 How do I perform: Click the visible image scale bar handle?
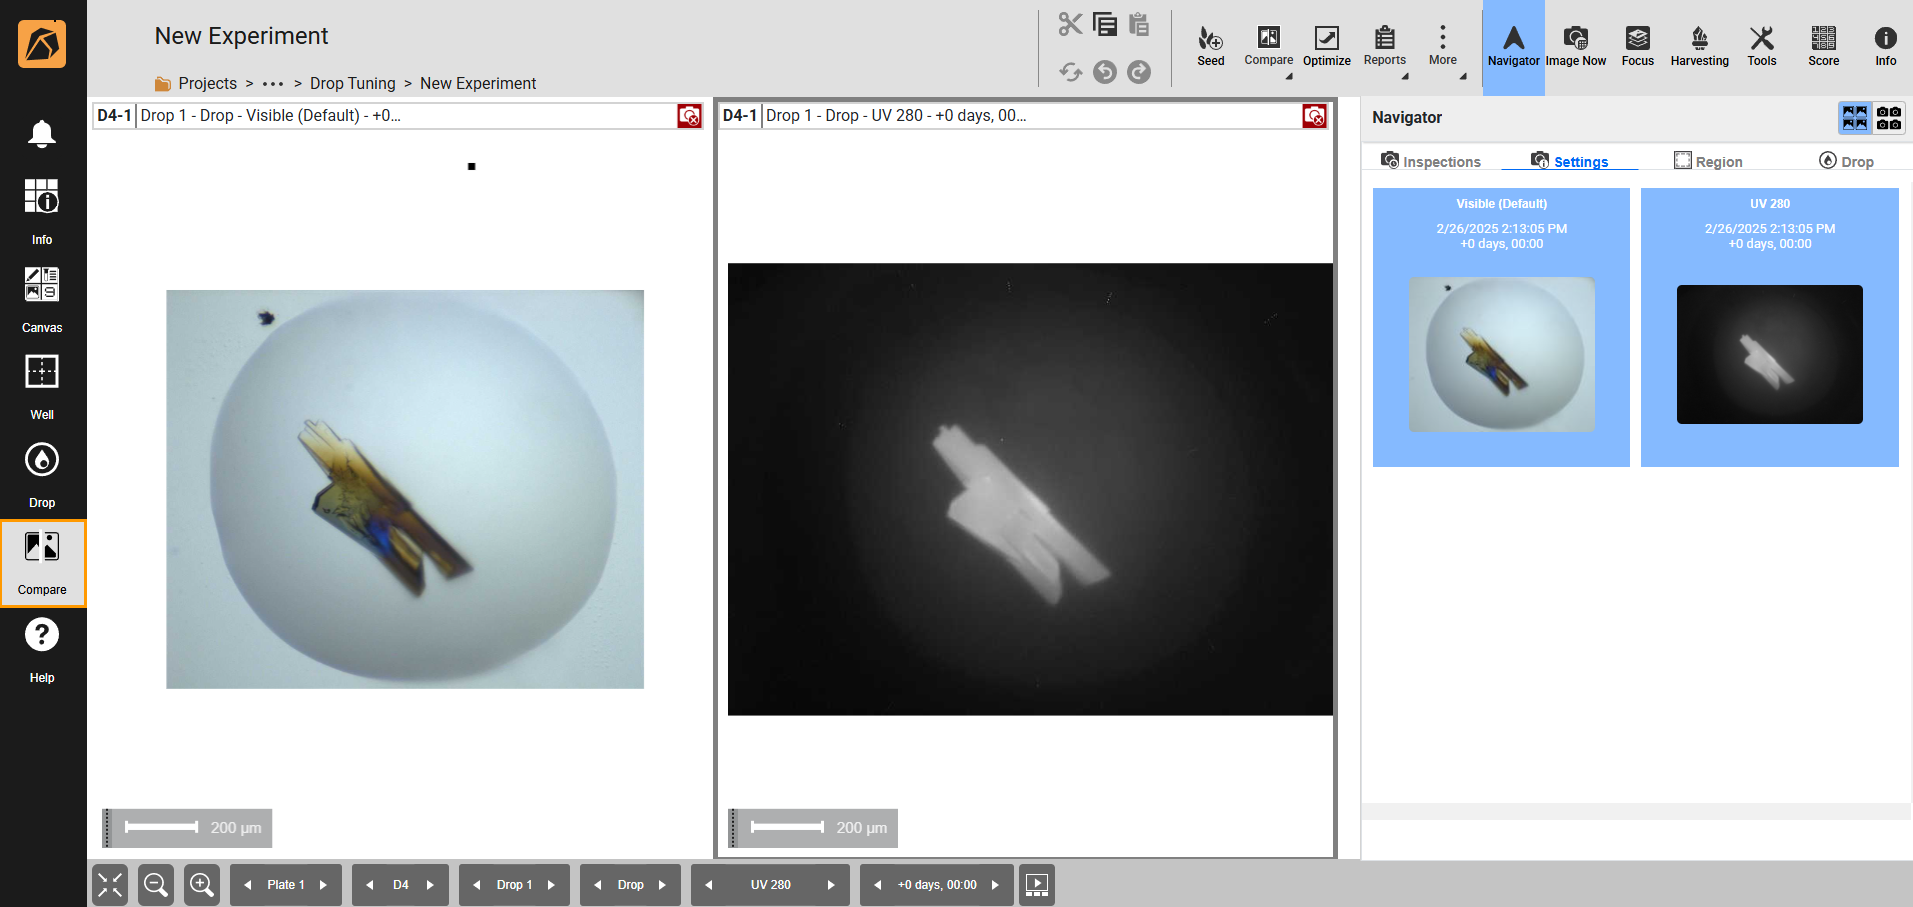[x=107, y=828]
